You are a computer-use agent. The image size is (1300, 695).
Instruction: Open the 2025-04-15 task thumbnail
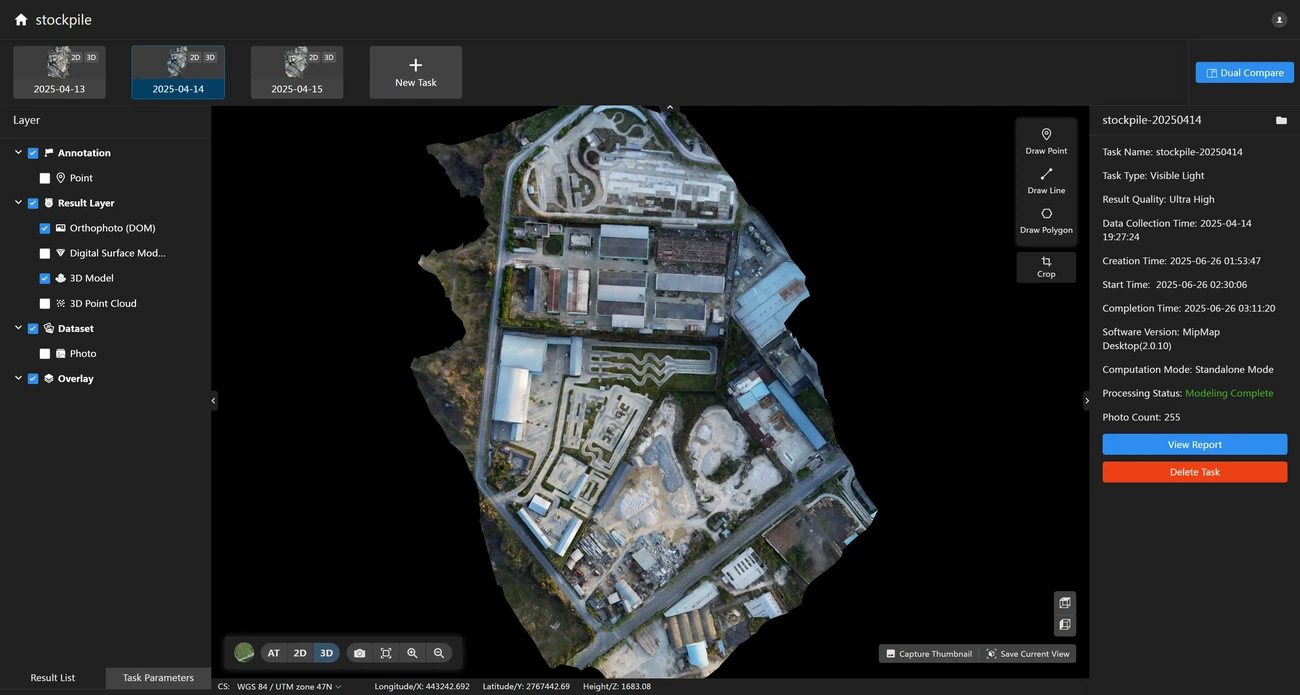tap(297, 72)
